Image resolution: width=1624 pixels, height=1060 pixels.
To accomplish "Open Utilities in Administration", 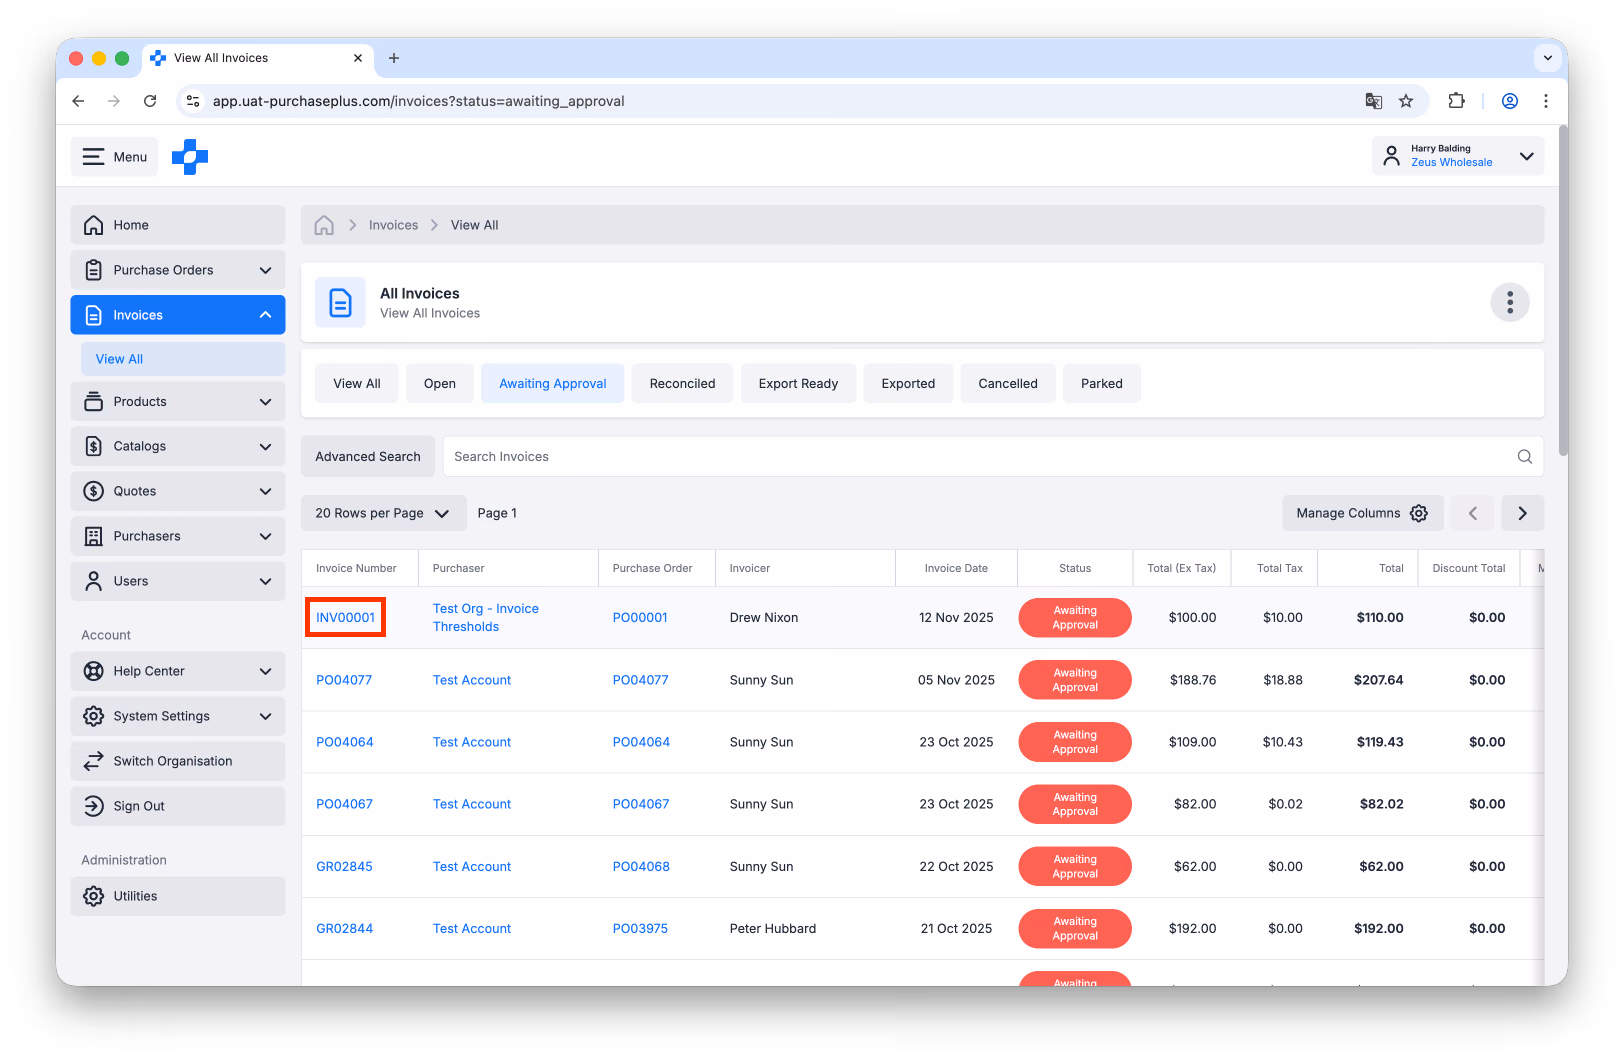I will (x=178, y=896).
